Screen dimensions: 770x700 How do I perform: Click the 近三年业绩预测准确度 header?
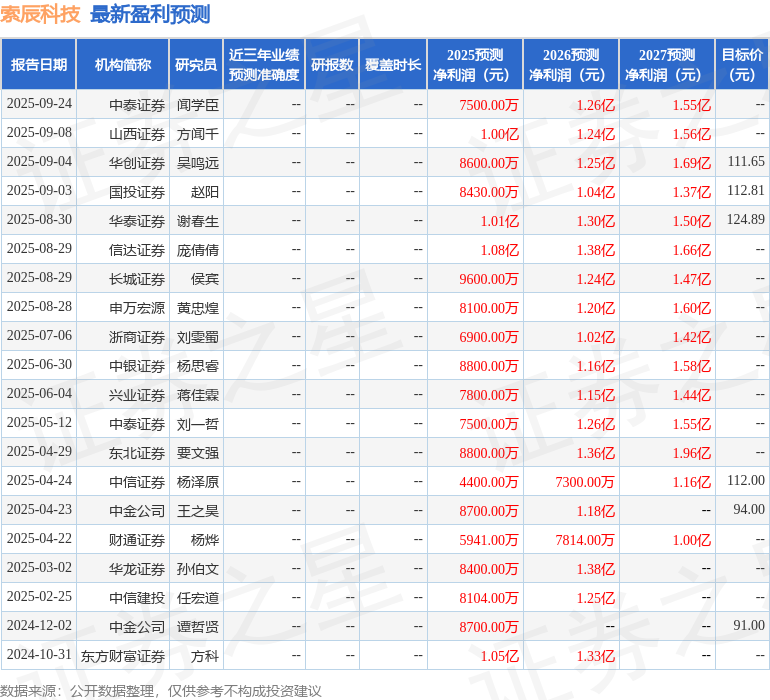pyautogui.click(x=263, y=65)
